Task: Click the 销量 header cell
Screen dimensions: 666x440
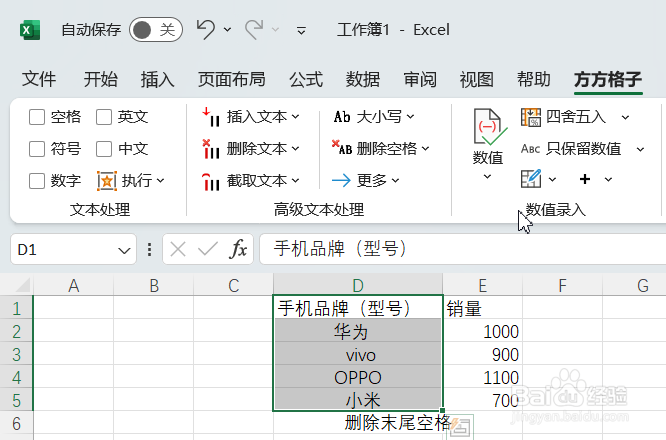Action: (483, 308)
